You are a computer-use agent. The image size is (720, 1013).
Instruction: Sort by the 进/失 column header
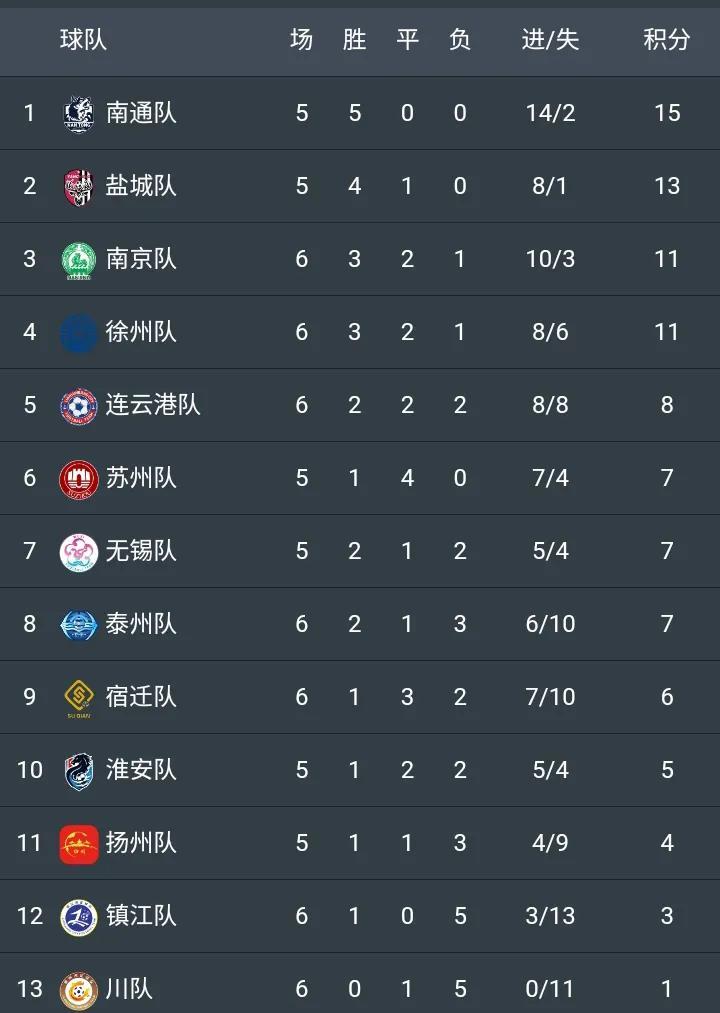pyautogui.click(x=550, y=39)
